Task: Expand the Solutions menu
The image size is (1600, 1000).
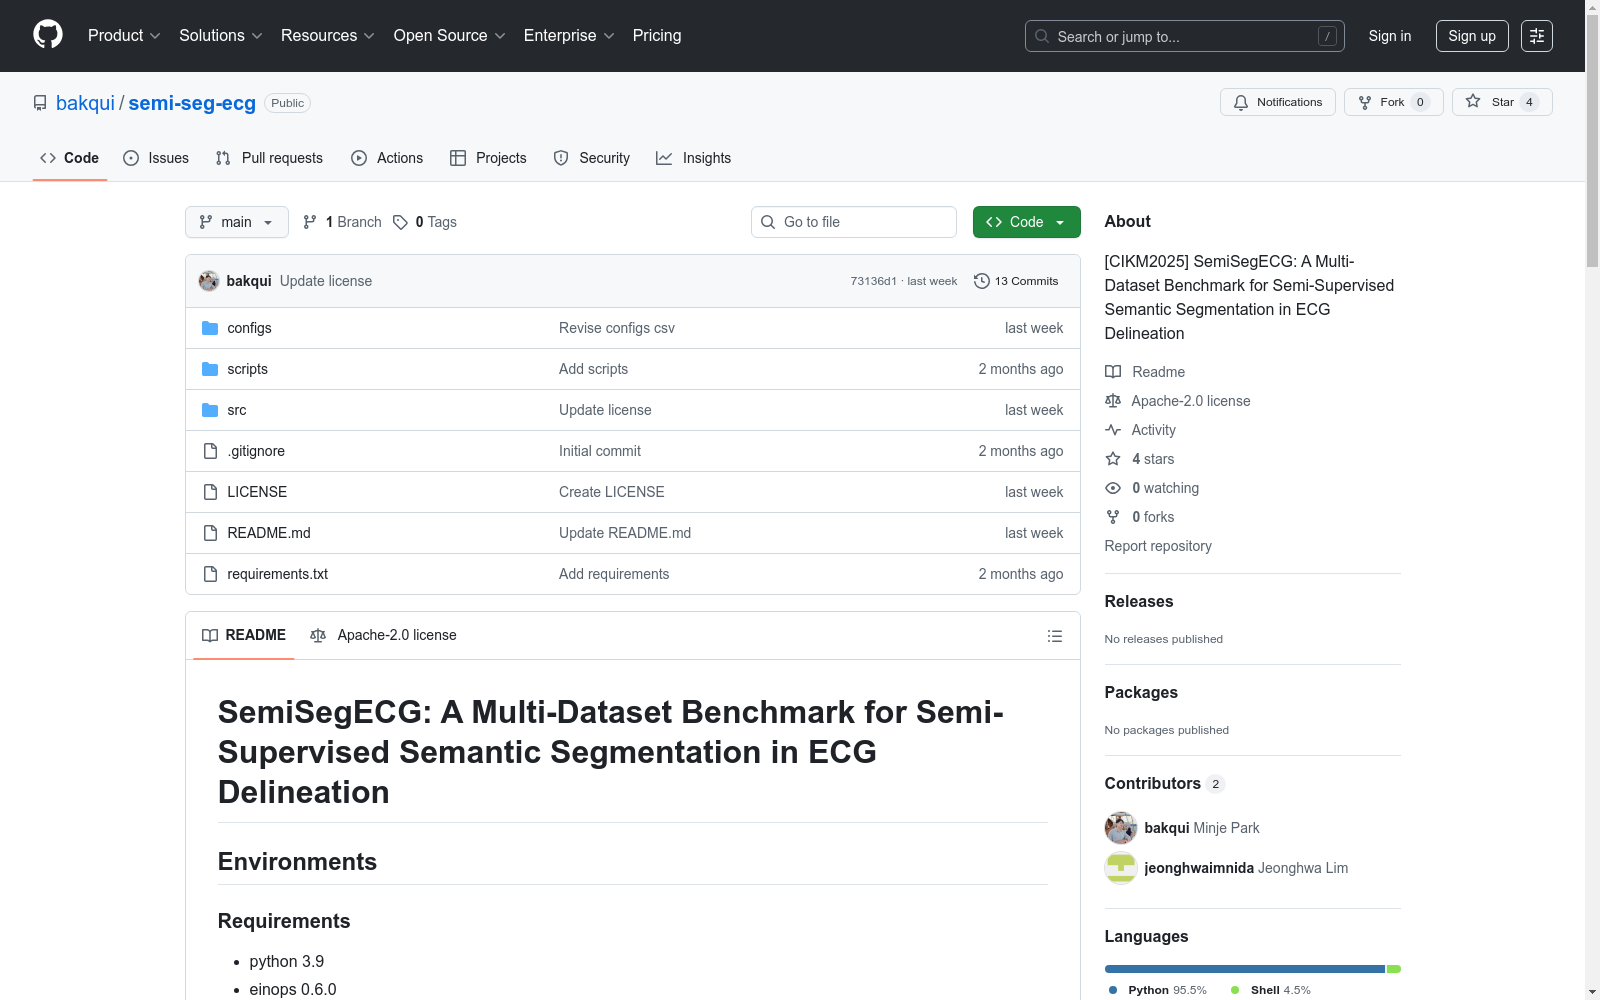Action: (220, 36)
